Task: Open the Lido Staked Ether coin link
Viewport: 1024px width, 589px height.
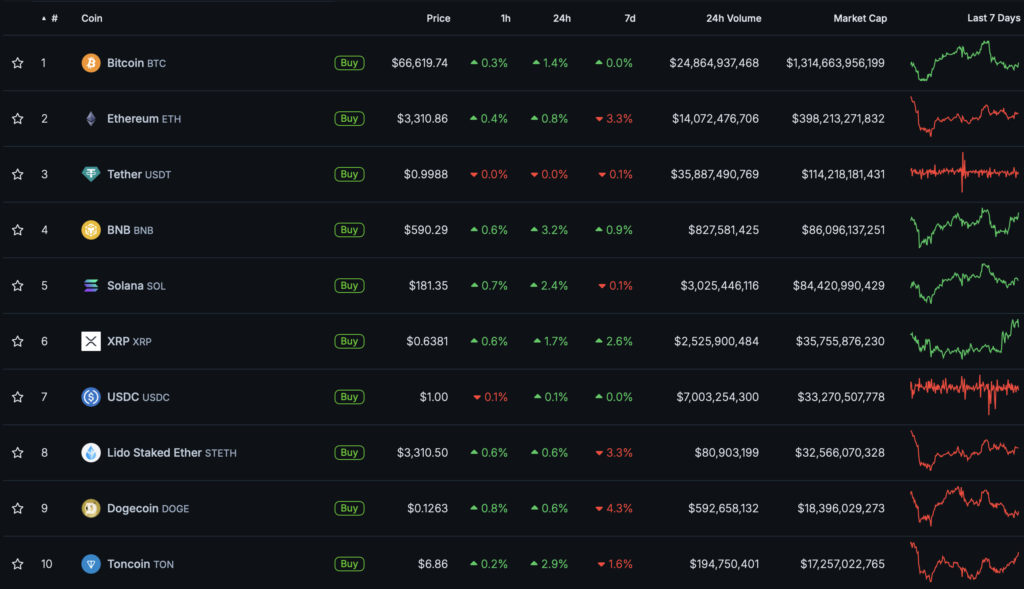Action: coord(154,453)
